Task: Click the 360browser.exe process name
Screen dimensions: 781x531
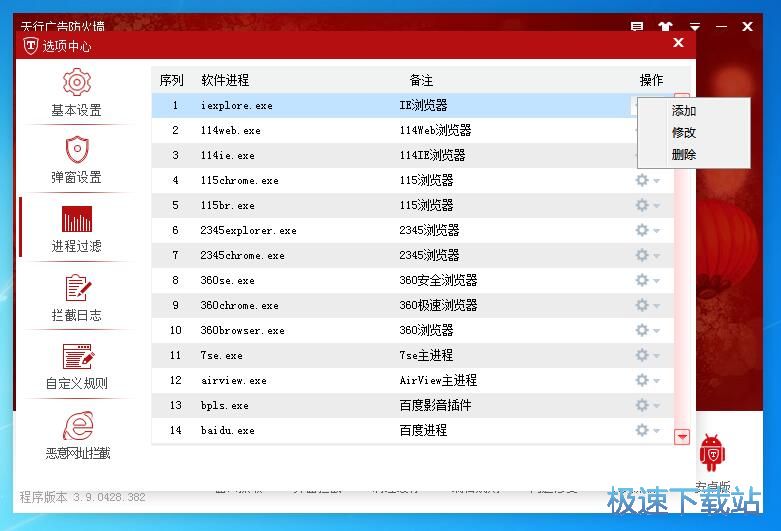Action: tap(243, 330)
